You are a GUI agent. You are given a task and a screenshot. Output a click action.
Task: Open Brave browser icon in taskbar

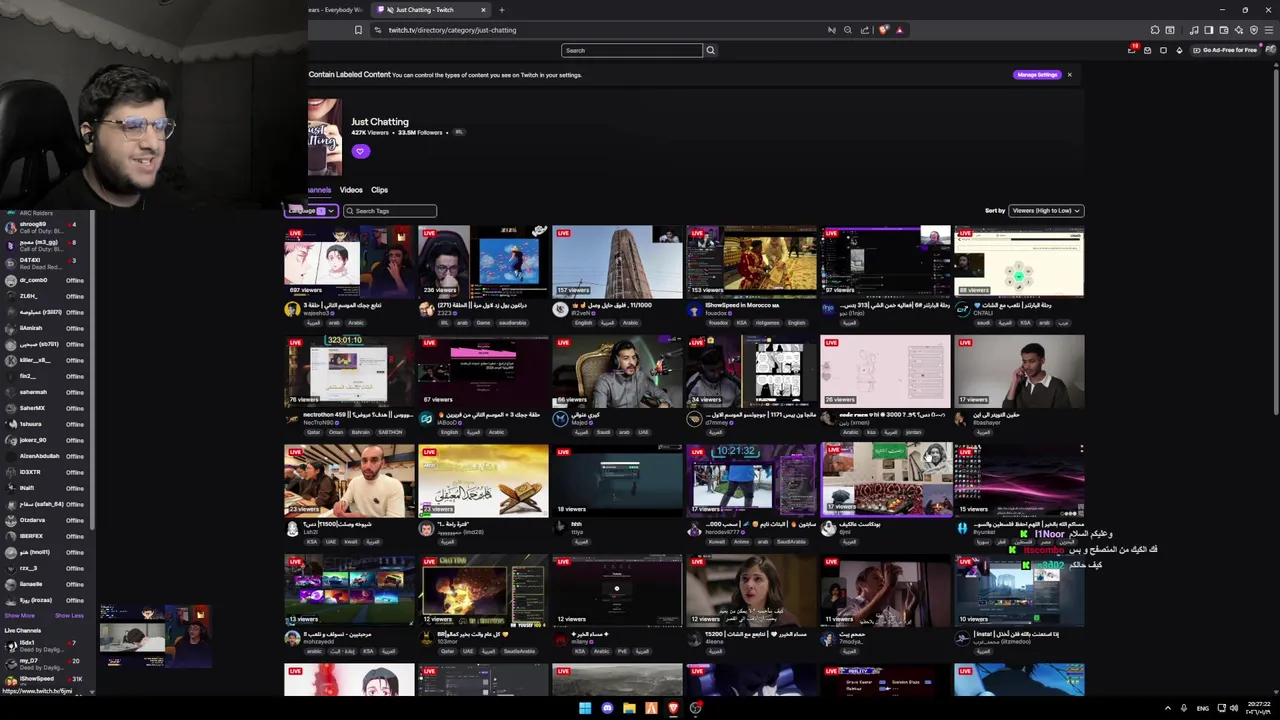coord(673,708)
